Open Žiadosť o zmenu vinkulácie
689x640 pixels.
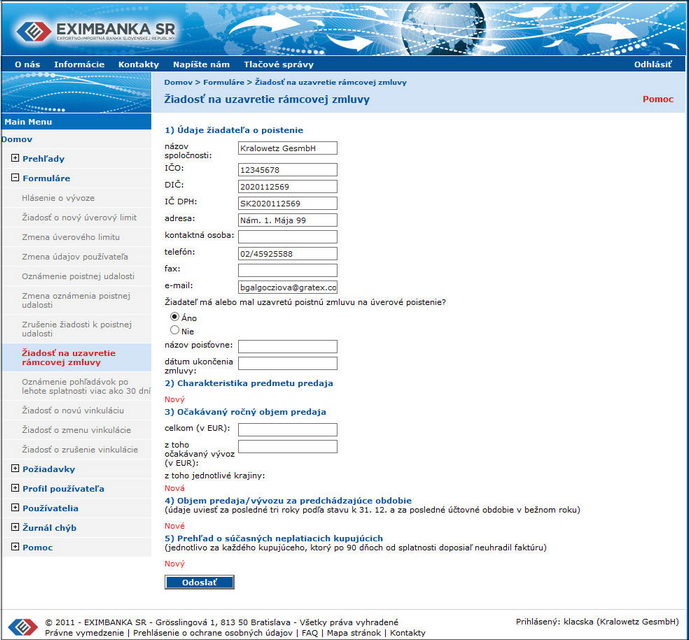click(x=76, y=429)
